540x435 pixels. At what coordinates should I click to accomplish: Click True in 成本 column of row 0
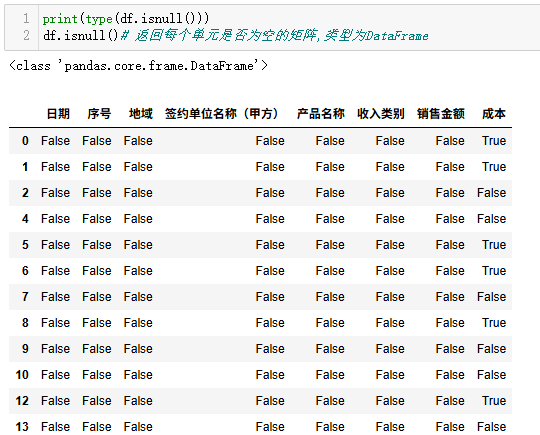[x=494, y=141]
